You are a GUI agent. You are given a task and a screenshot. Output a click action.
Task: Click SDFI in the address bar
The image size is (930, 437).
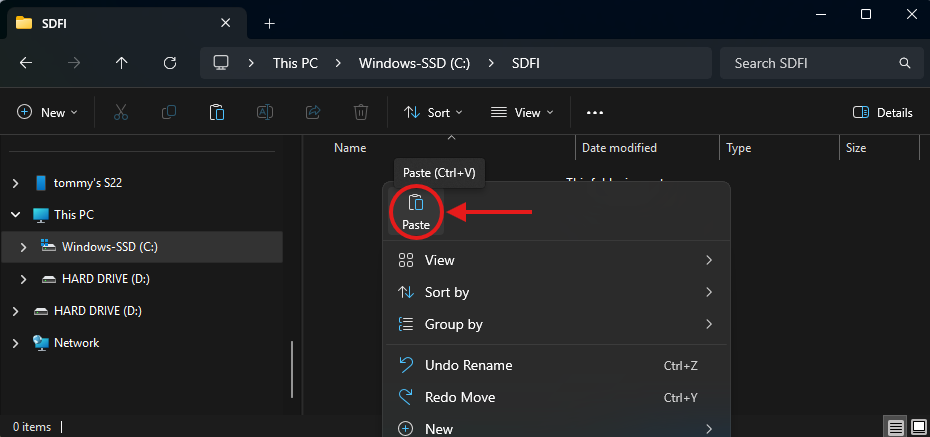526,63
